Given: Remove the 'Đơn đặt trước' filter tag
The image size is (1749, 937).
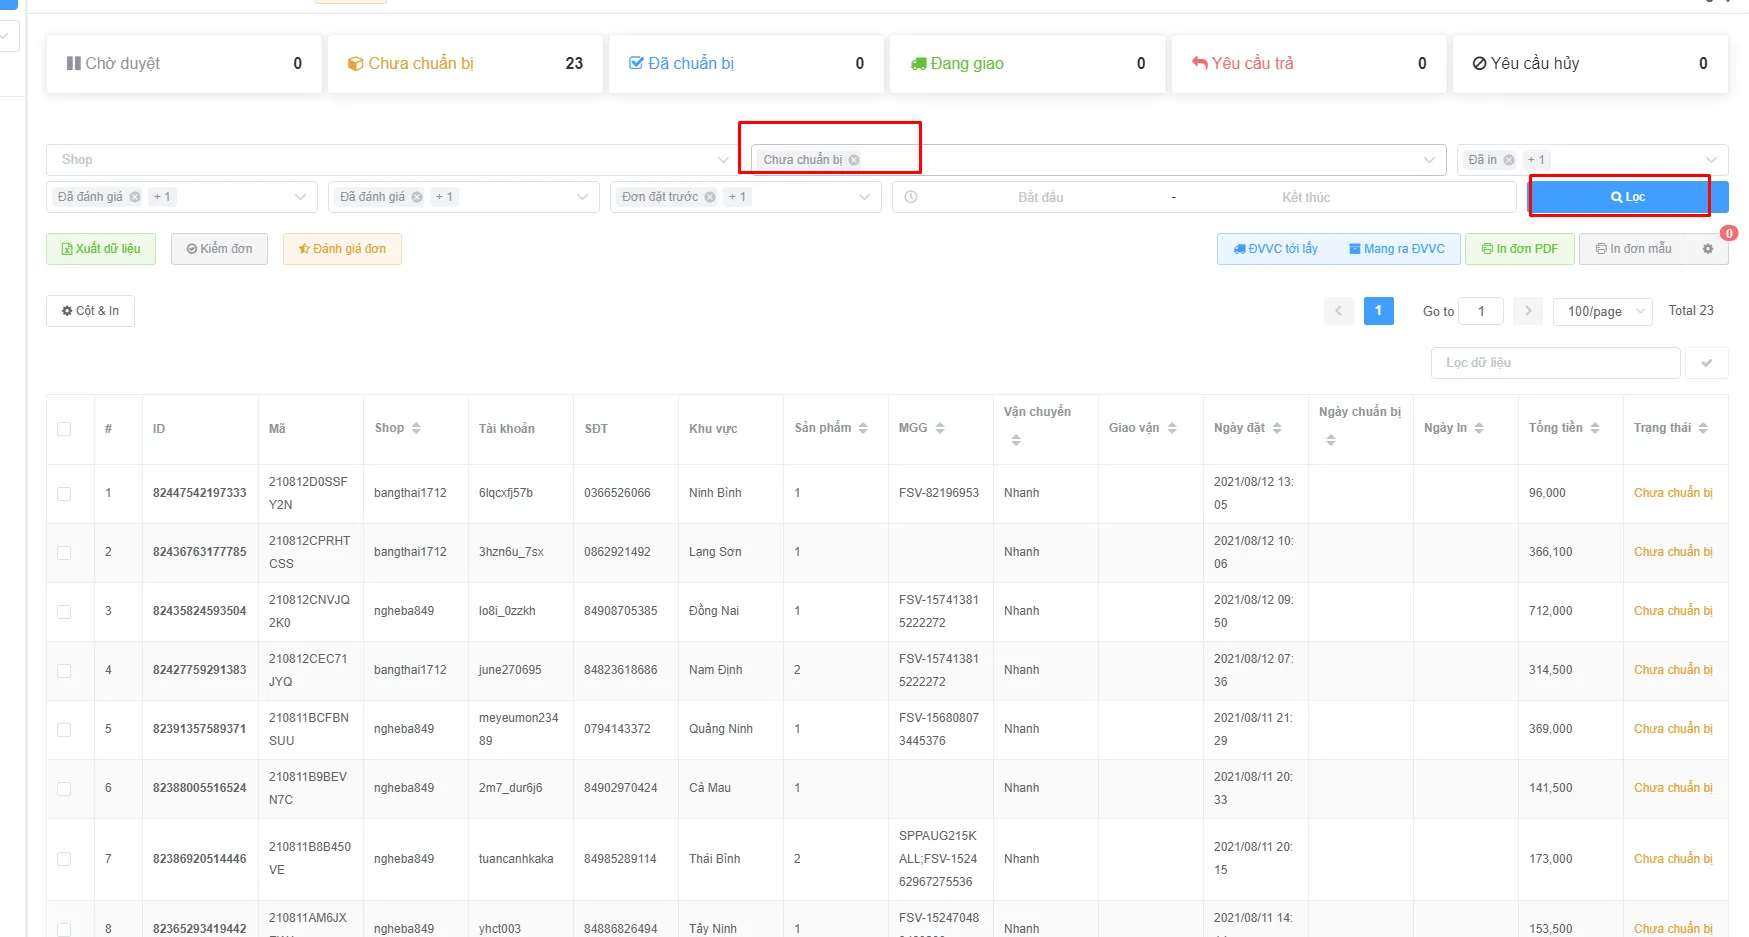Looking at the screenshot, I should (710, 197).
